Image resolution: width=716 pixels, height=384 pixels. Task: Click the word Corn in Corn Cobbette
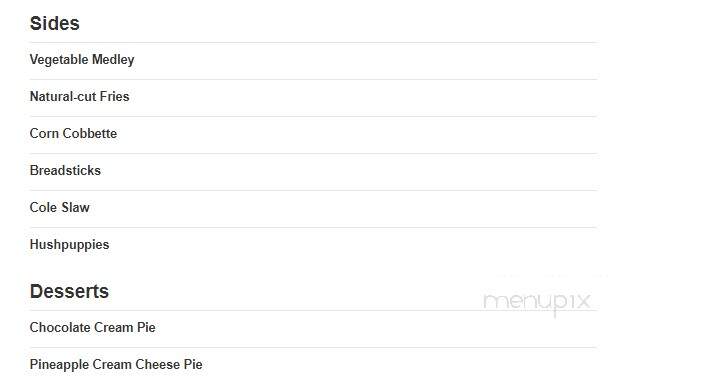44,133
